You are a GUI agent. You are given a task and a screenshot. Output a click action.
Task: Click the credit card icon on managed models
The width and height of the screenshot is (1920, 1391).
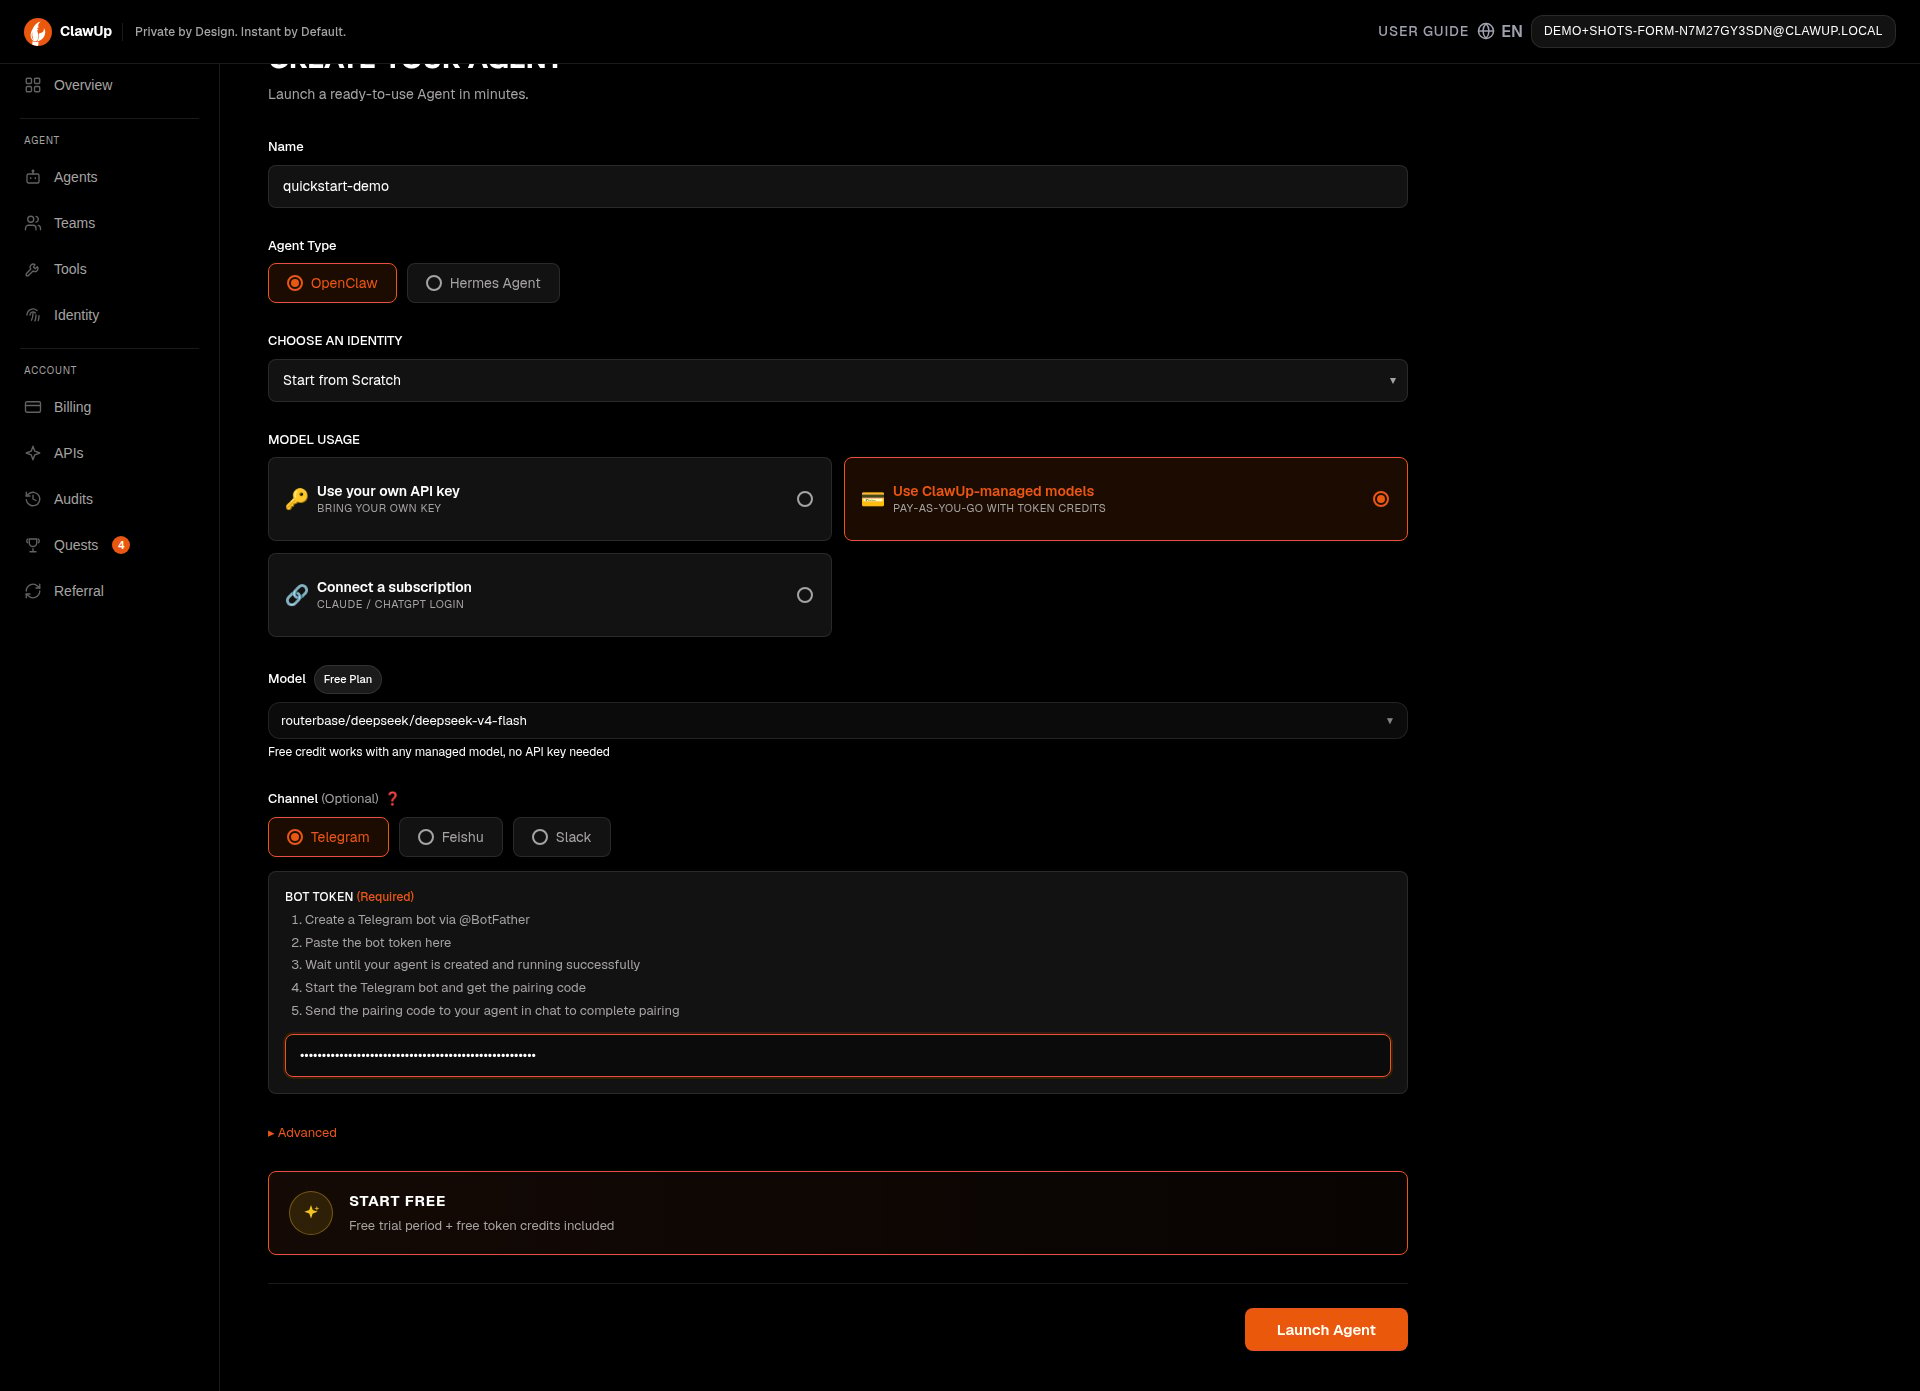click(873, 499)
